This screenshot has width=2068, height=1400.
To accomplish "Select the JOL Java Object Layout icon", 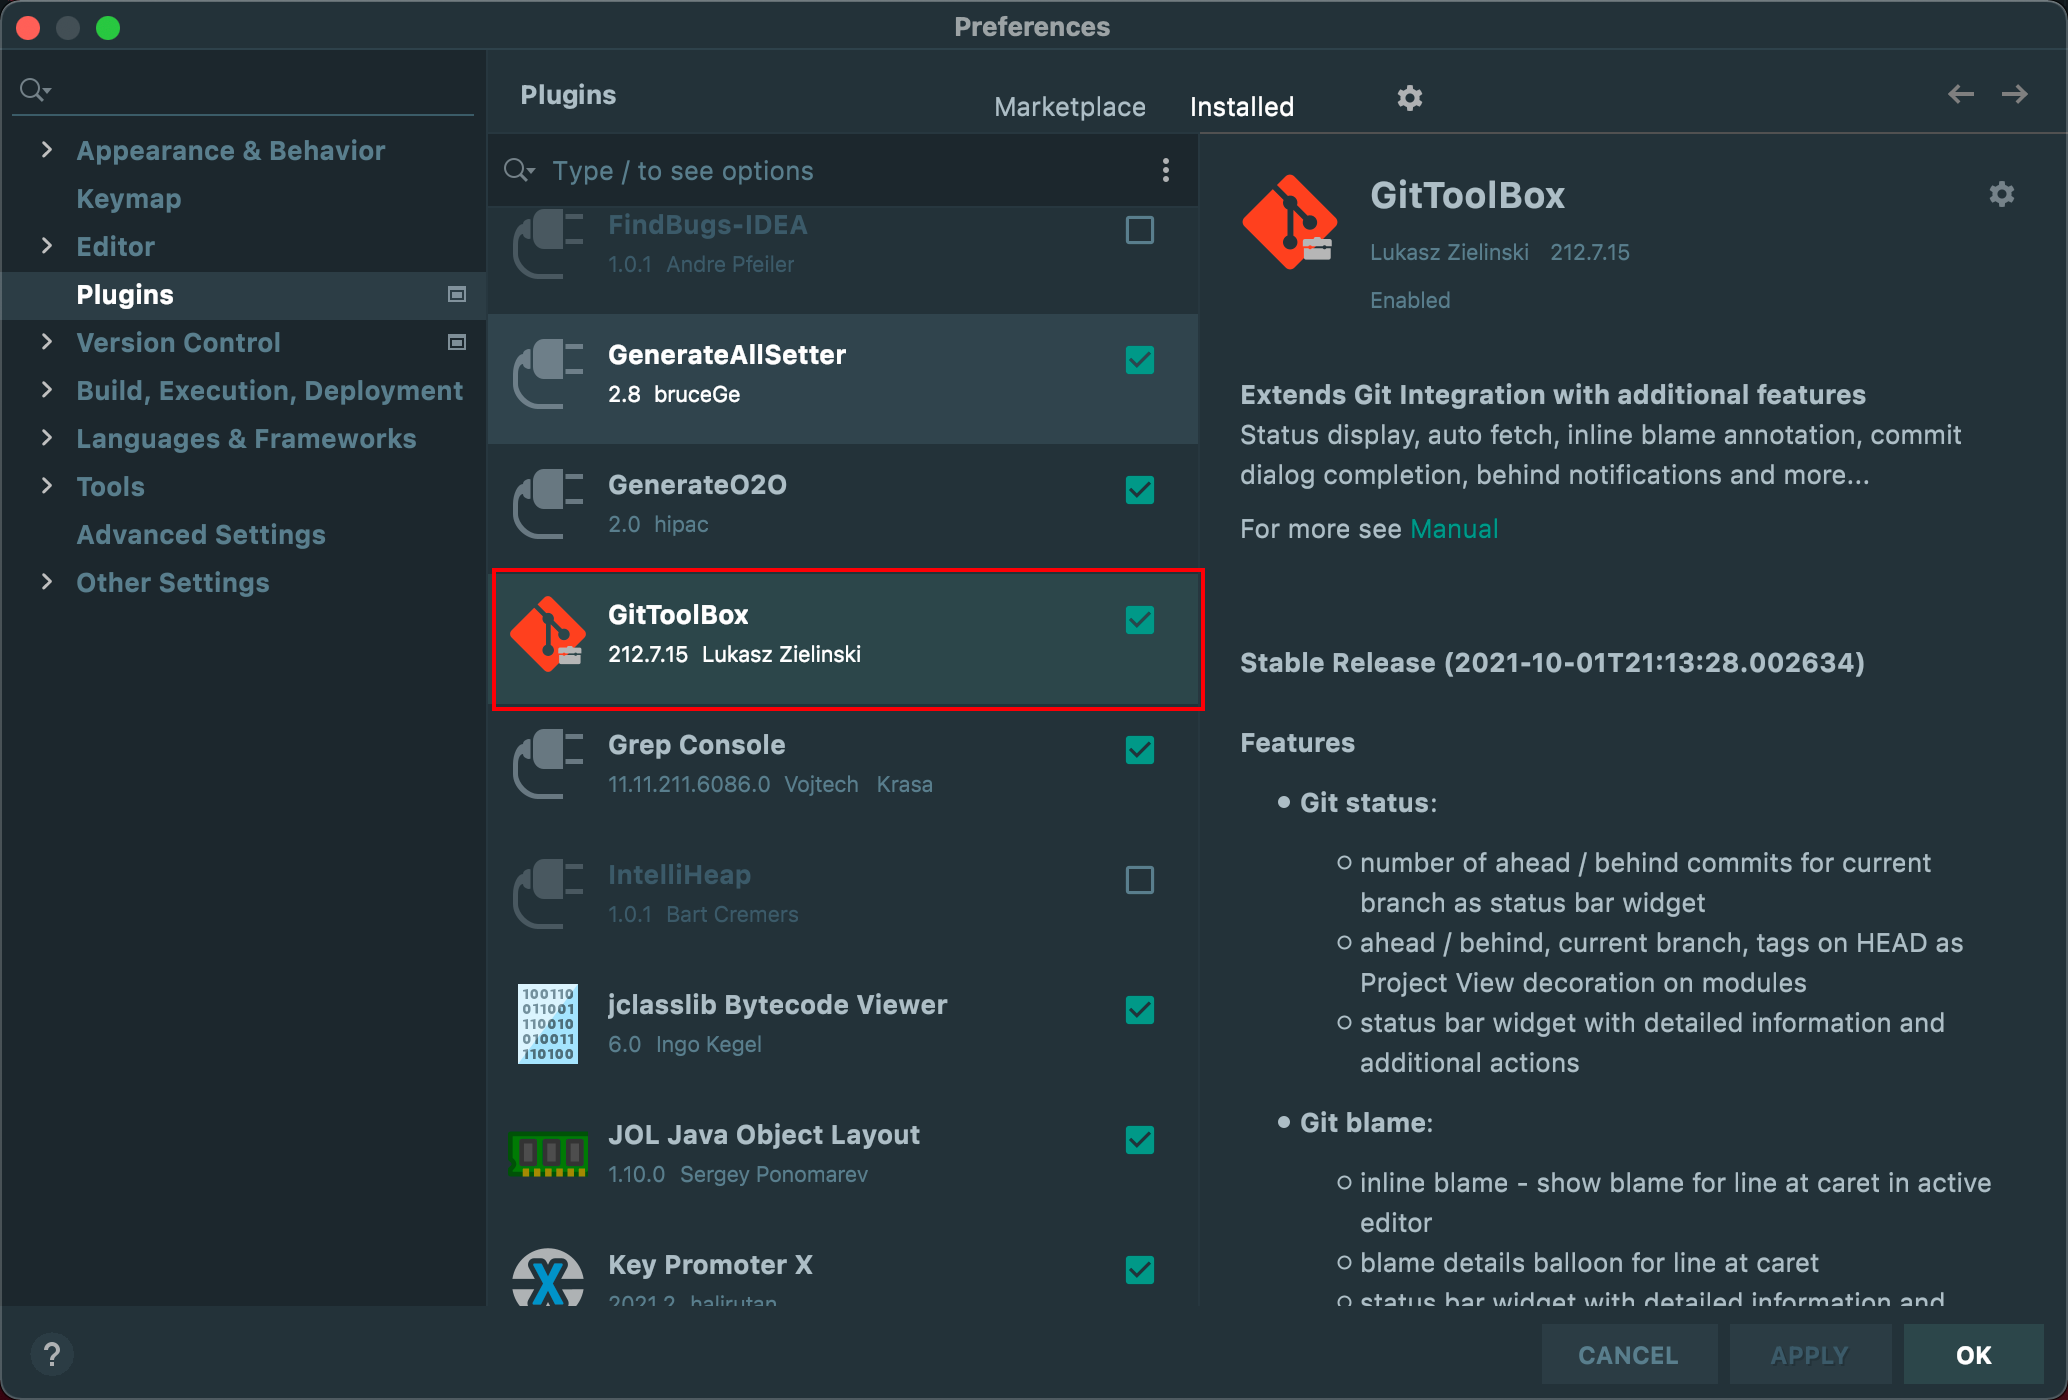I will click(547, 1154).
